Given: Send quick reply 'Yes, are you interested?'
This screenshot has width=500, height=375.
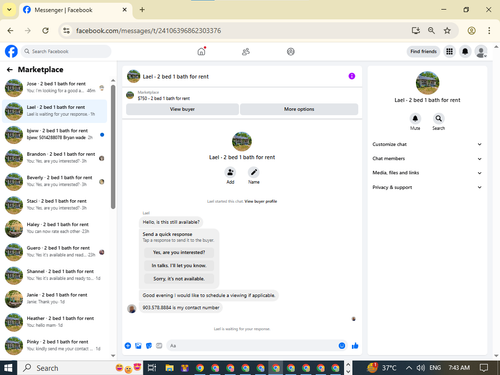Looking at the screenshot, I should click(179, 252).
